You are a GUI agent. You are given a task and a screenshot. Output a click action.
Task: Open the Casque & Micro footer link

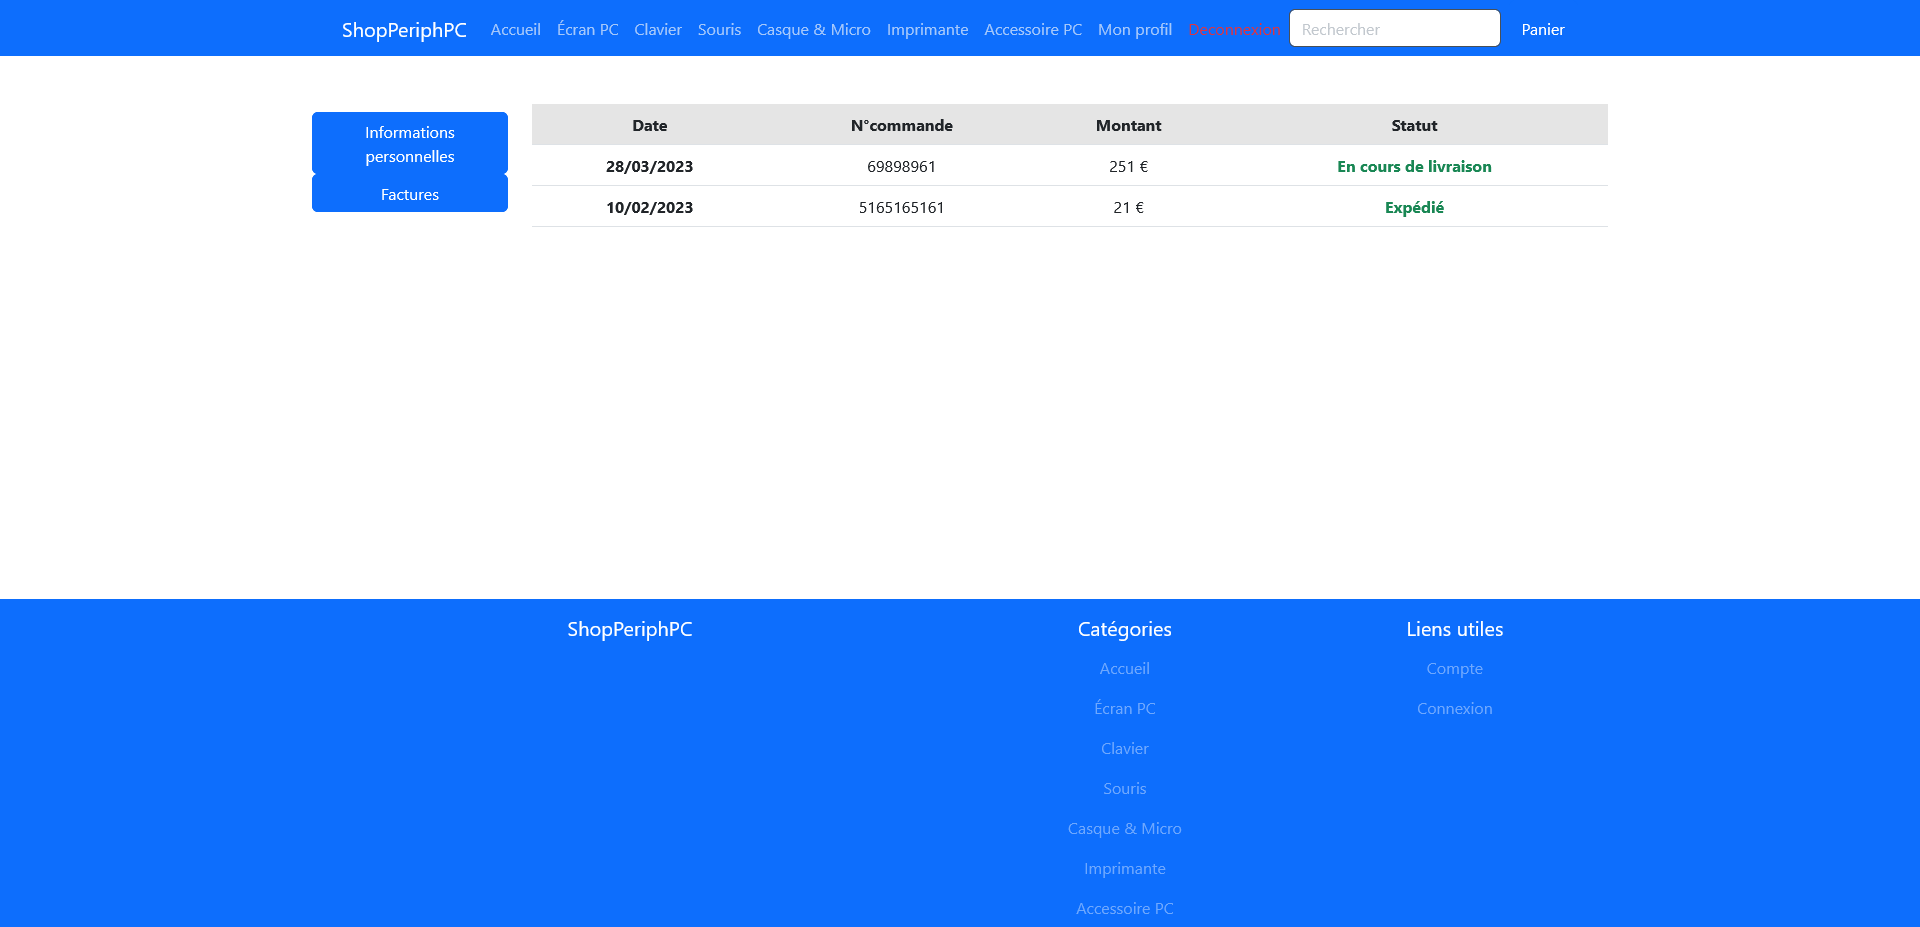(x=1125, y=828)
